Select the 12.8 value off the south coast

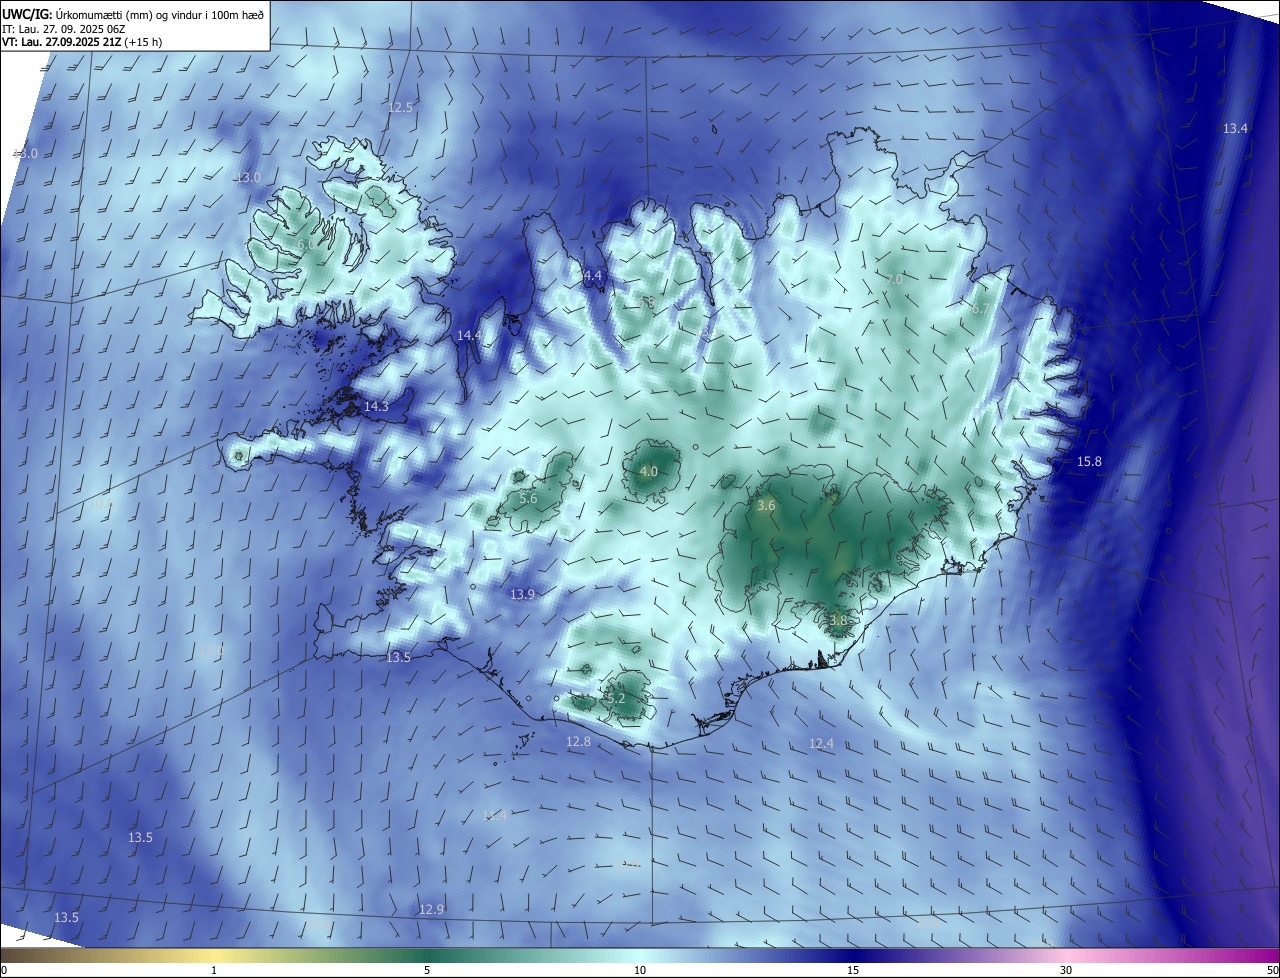pos(579,741)
